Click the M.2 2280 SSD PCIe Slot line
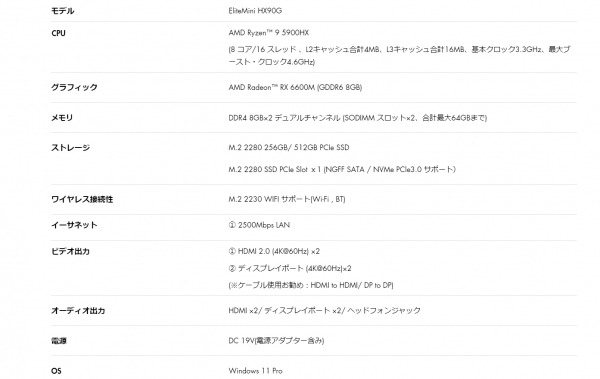The height and width of the screenshot is (379, 600). (x=342, y=169)
